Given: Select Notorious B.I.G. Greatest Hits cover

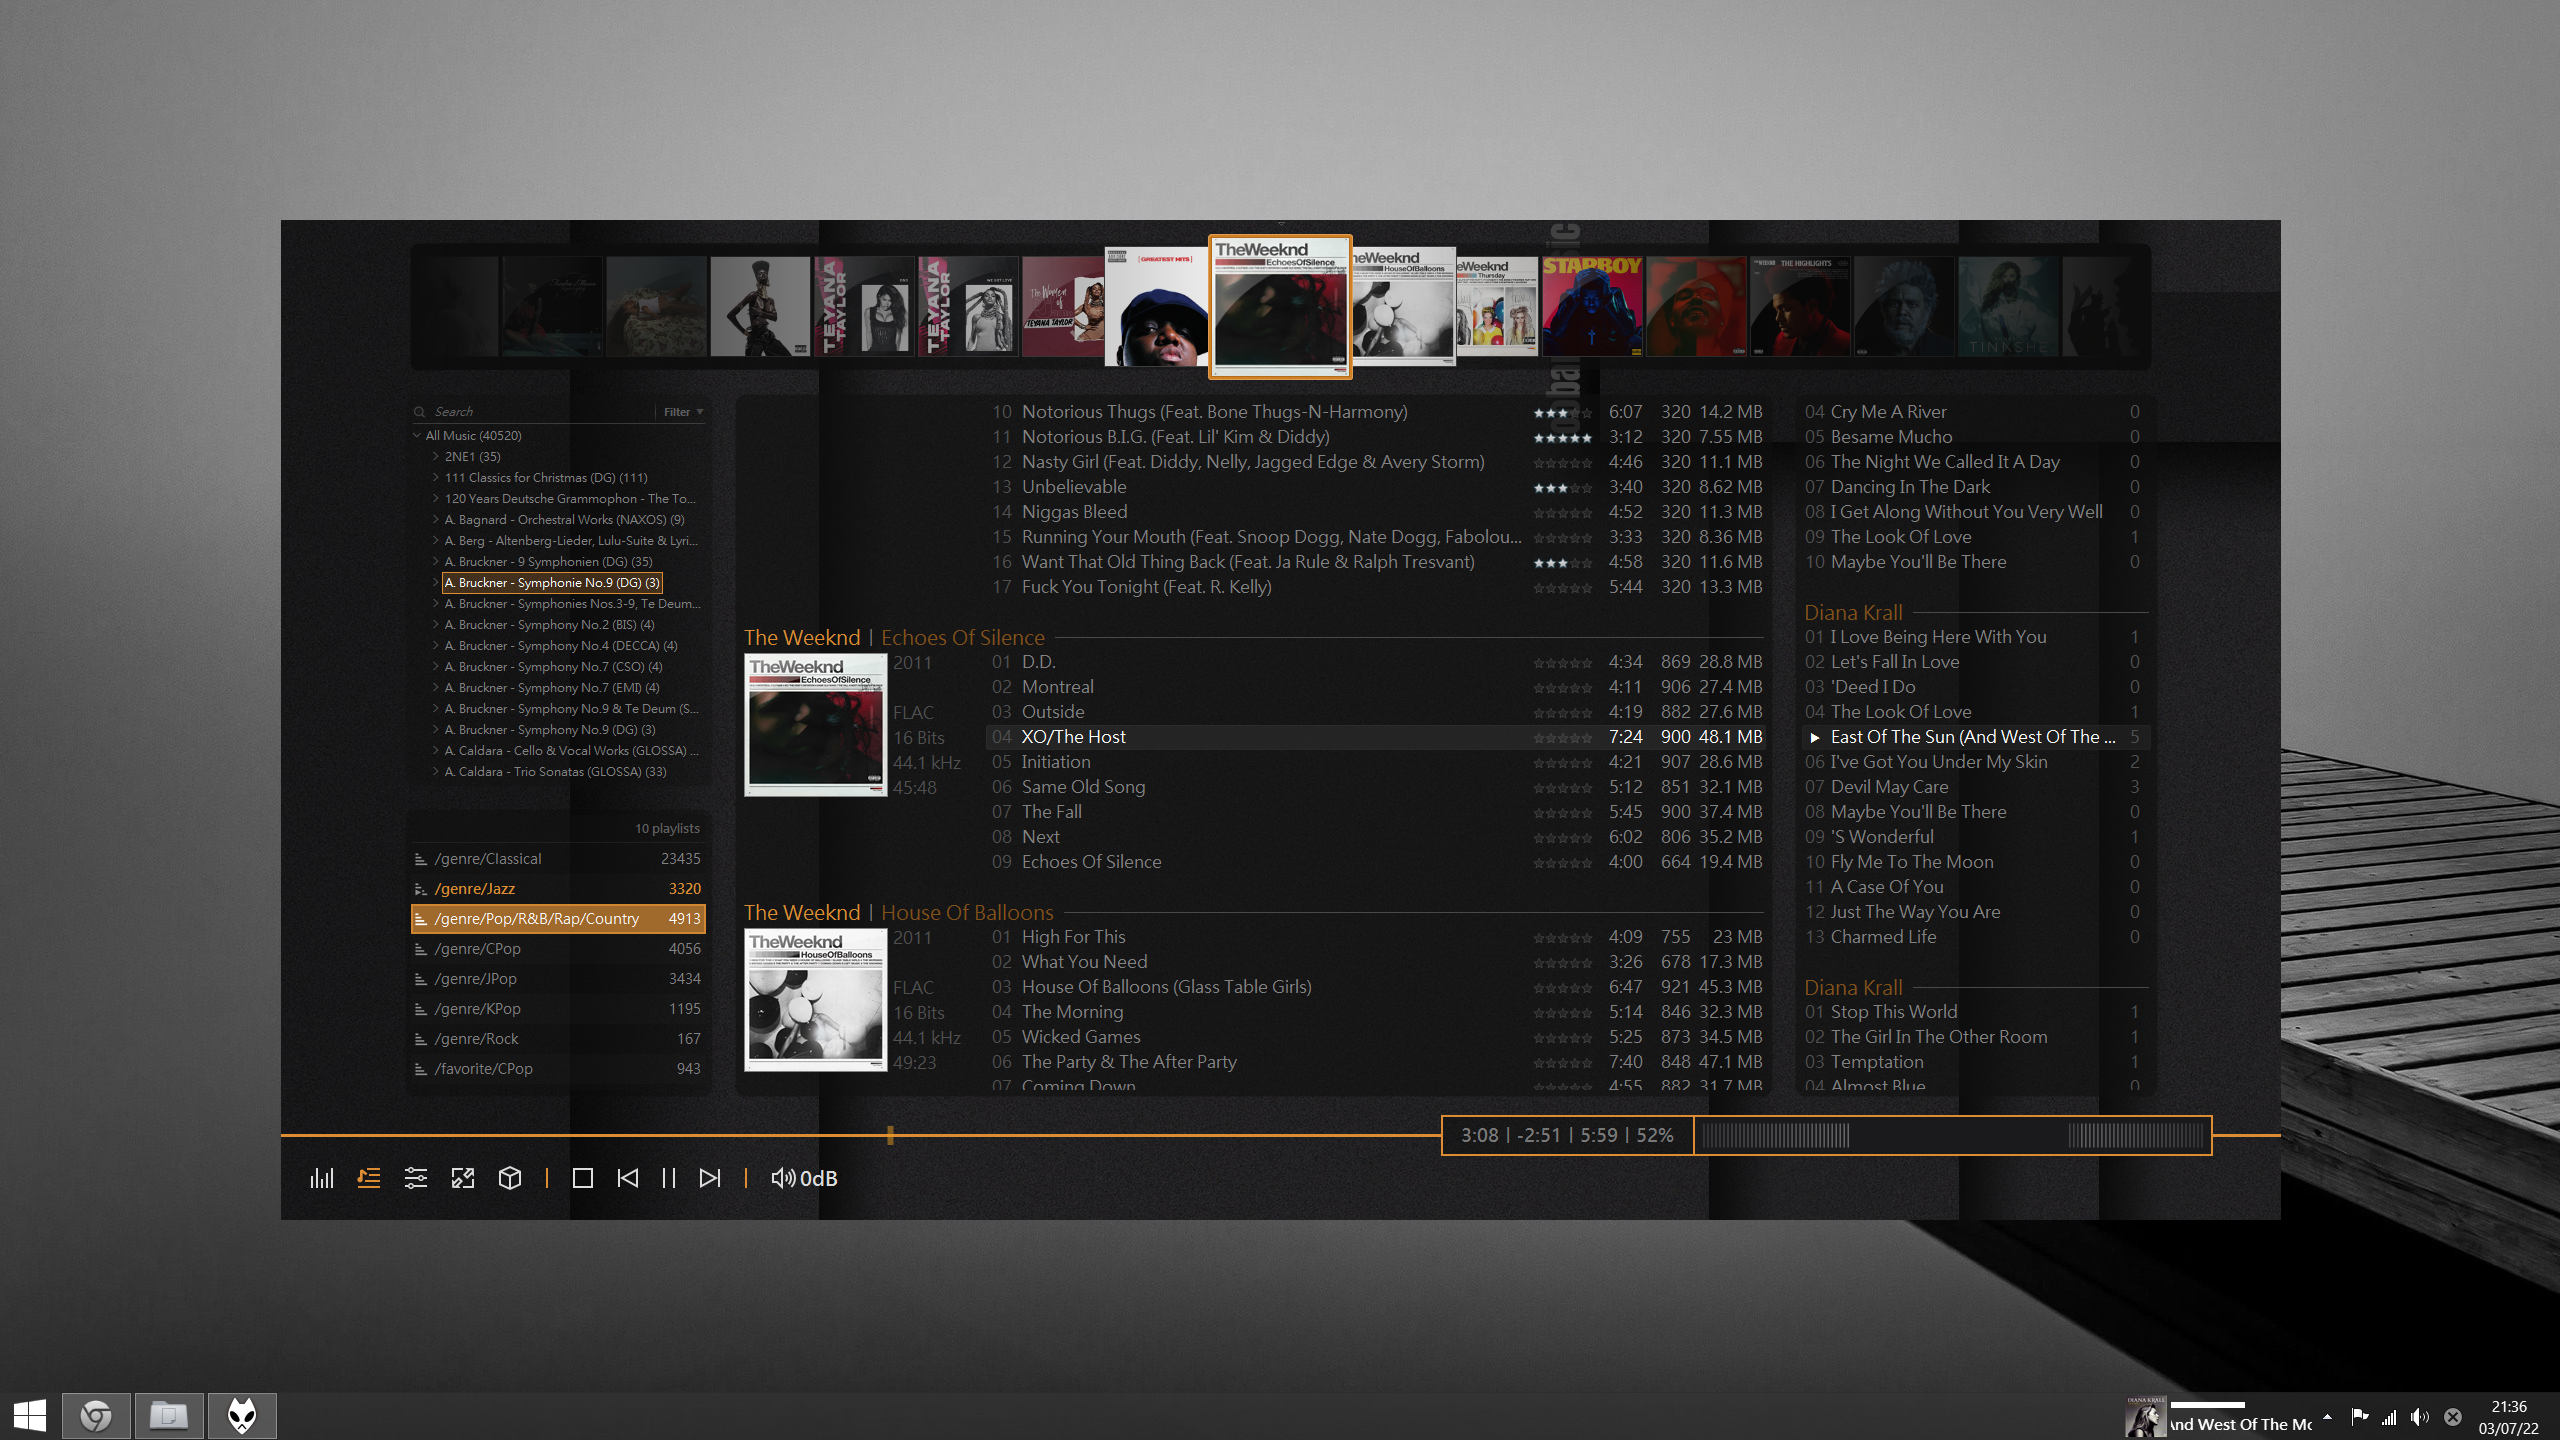Looking at the screenshot, I should (1155, 306).
